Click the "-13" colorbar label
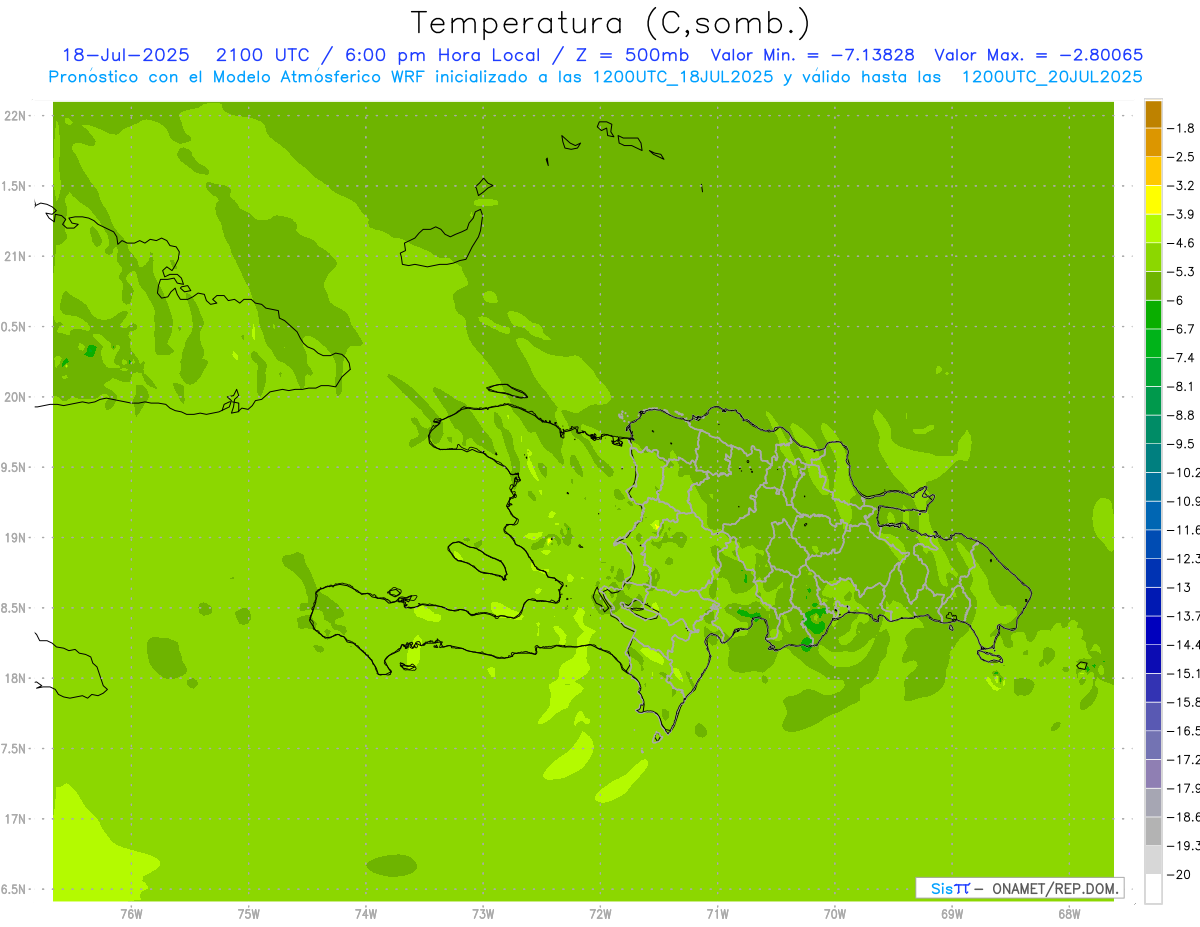 click(x=1180, y=587)
